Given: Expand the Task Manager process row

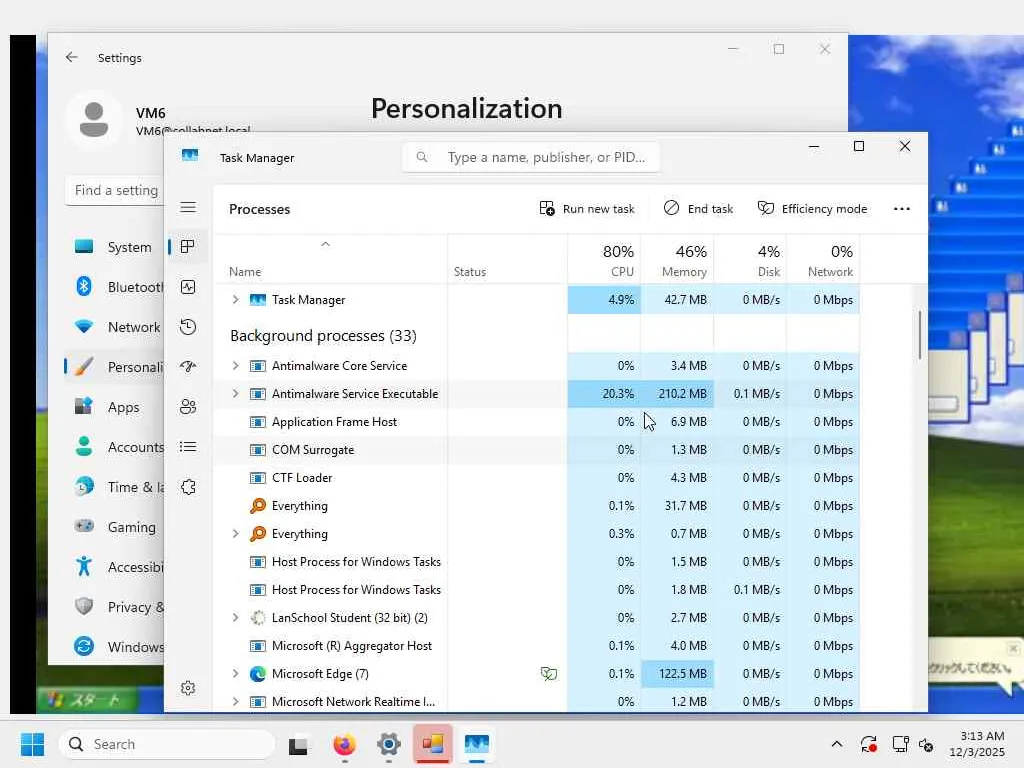Looking at the screenshot, I should 235,300.
